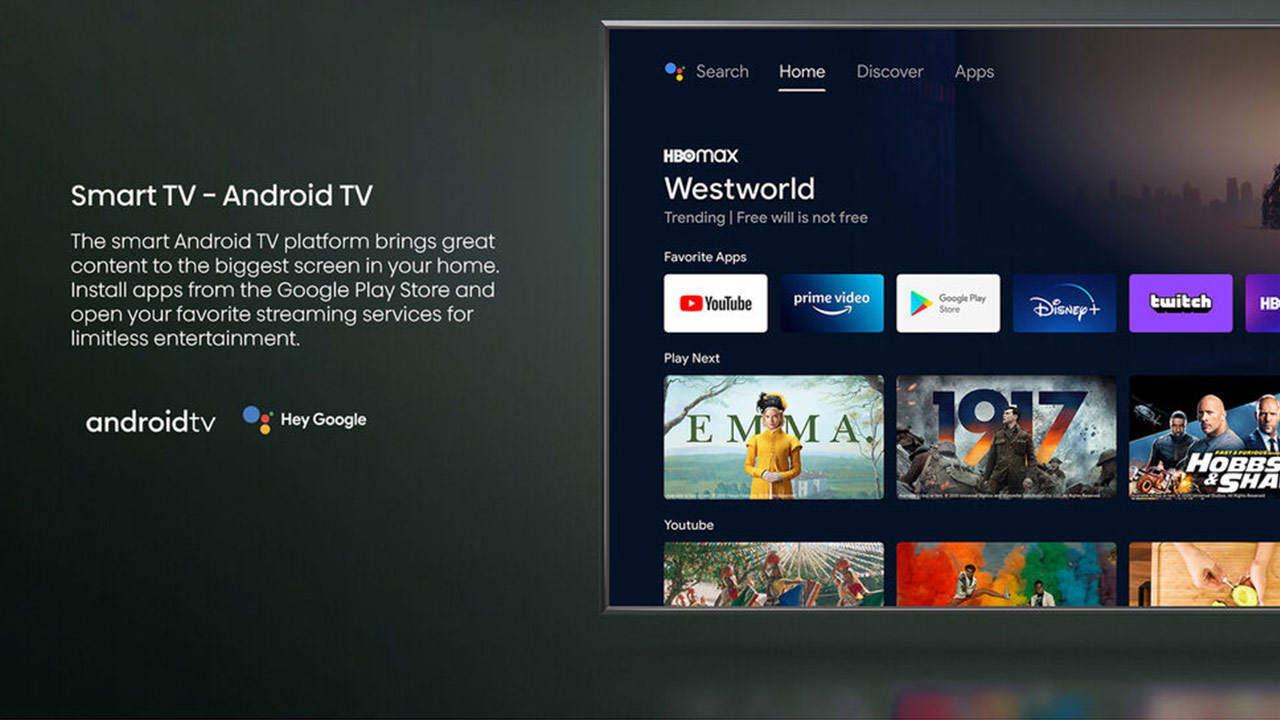Play the Emma movie thumbnail

(x=773, y=437)
